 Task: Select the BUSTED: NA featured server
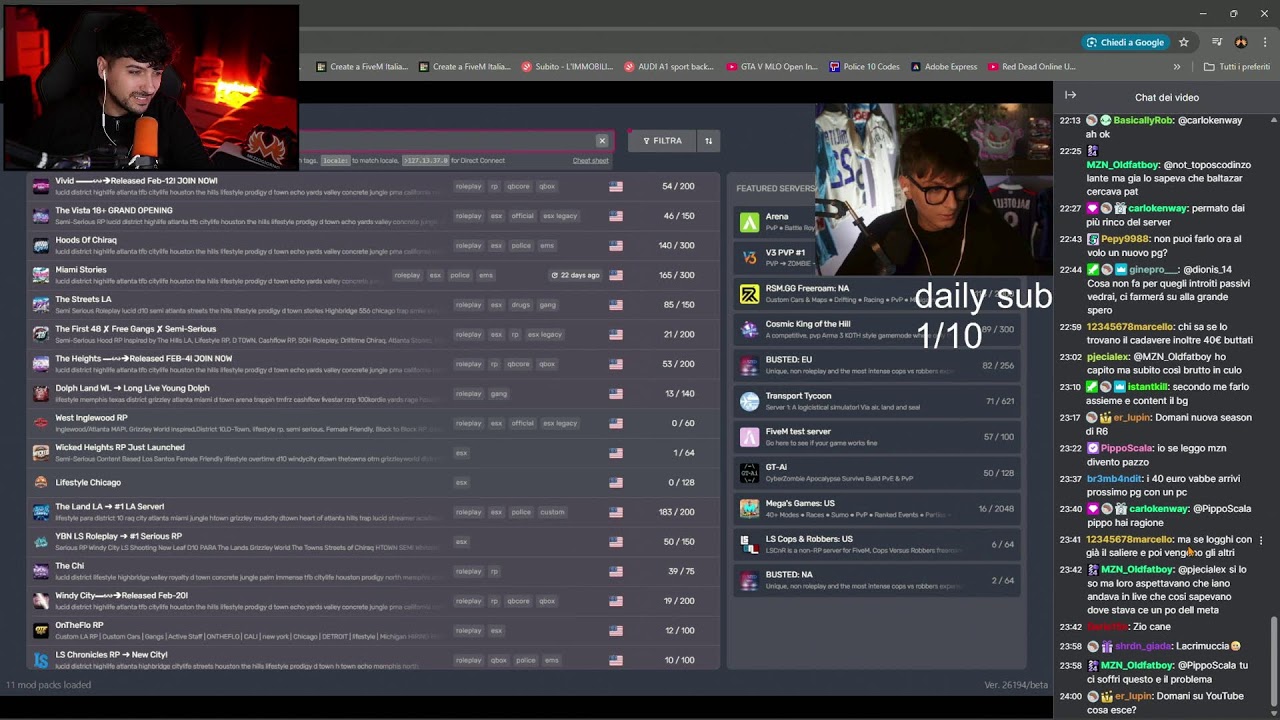877,581
